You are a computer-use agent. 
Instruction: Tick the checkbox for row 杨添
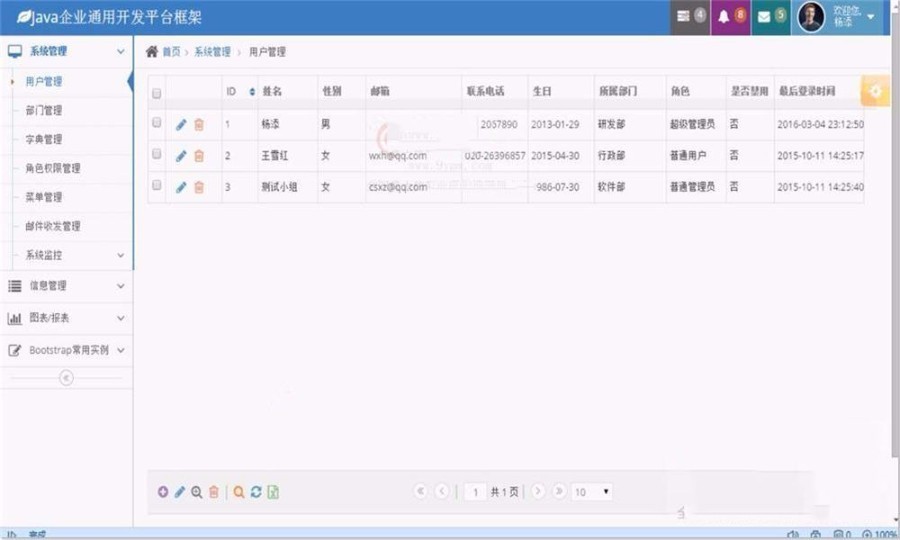156,123
